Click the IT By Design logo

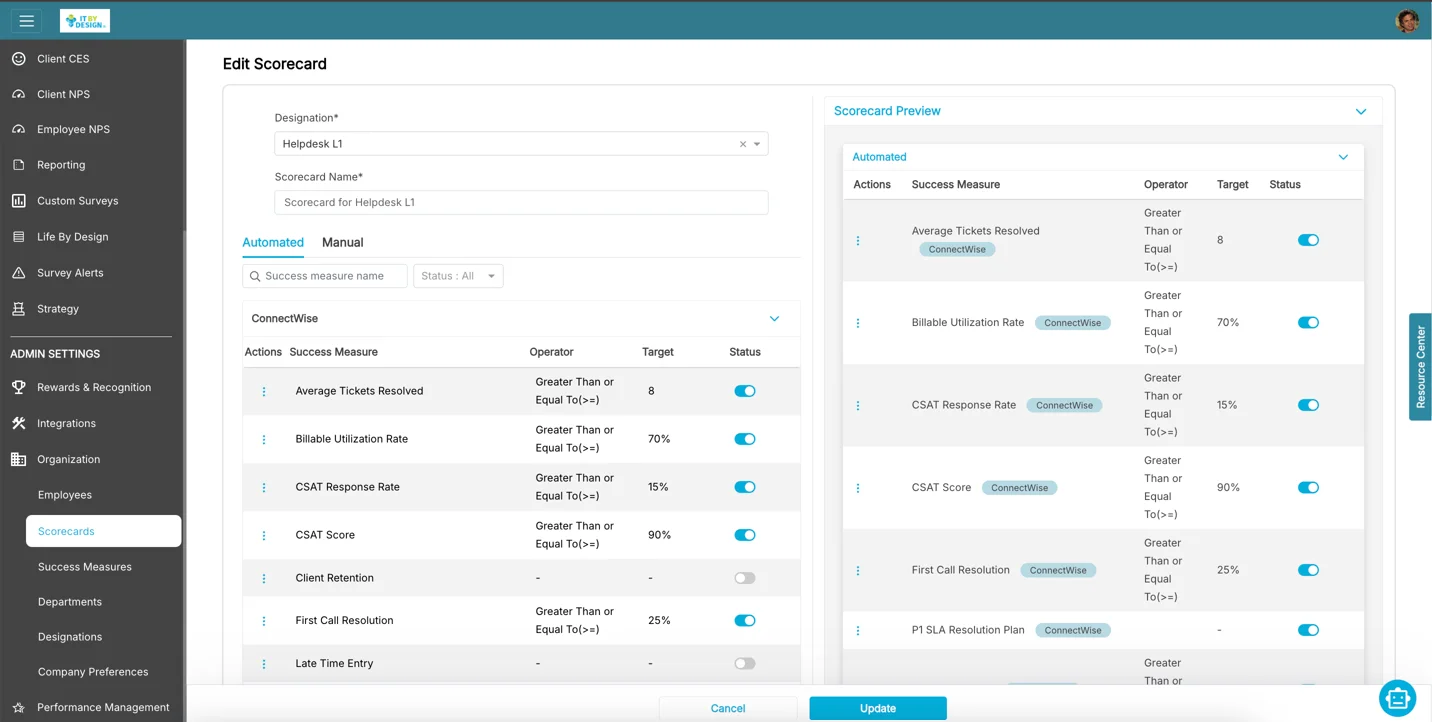(x=85, y=21)
